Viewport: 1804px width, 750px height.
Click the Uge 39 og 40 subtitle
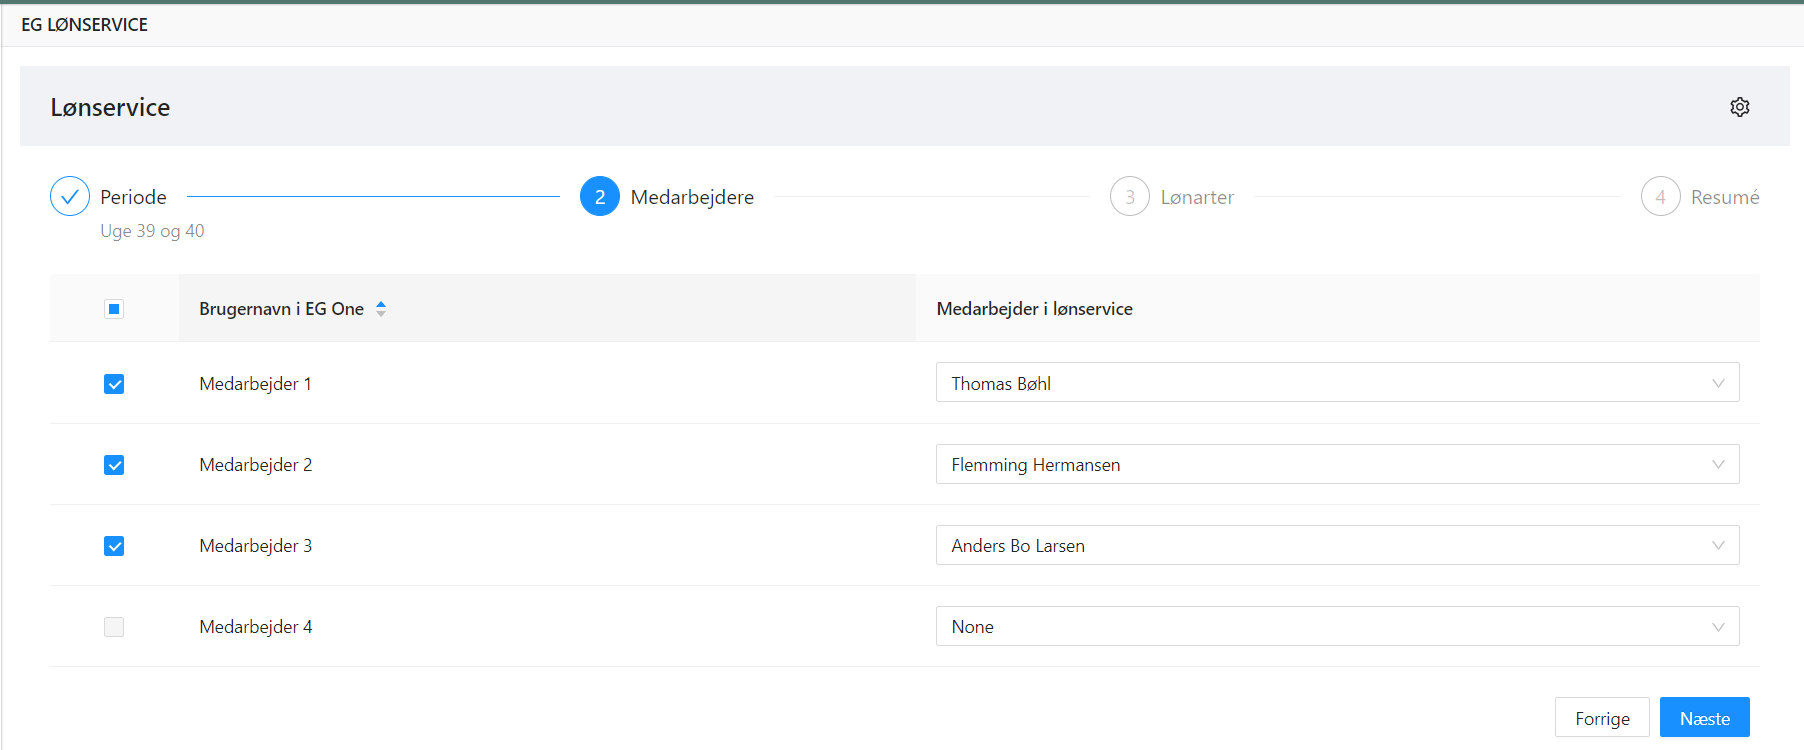[152, 231]
